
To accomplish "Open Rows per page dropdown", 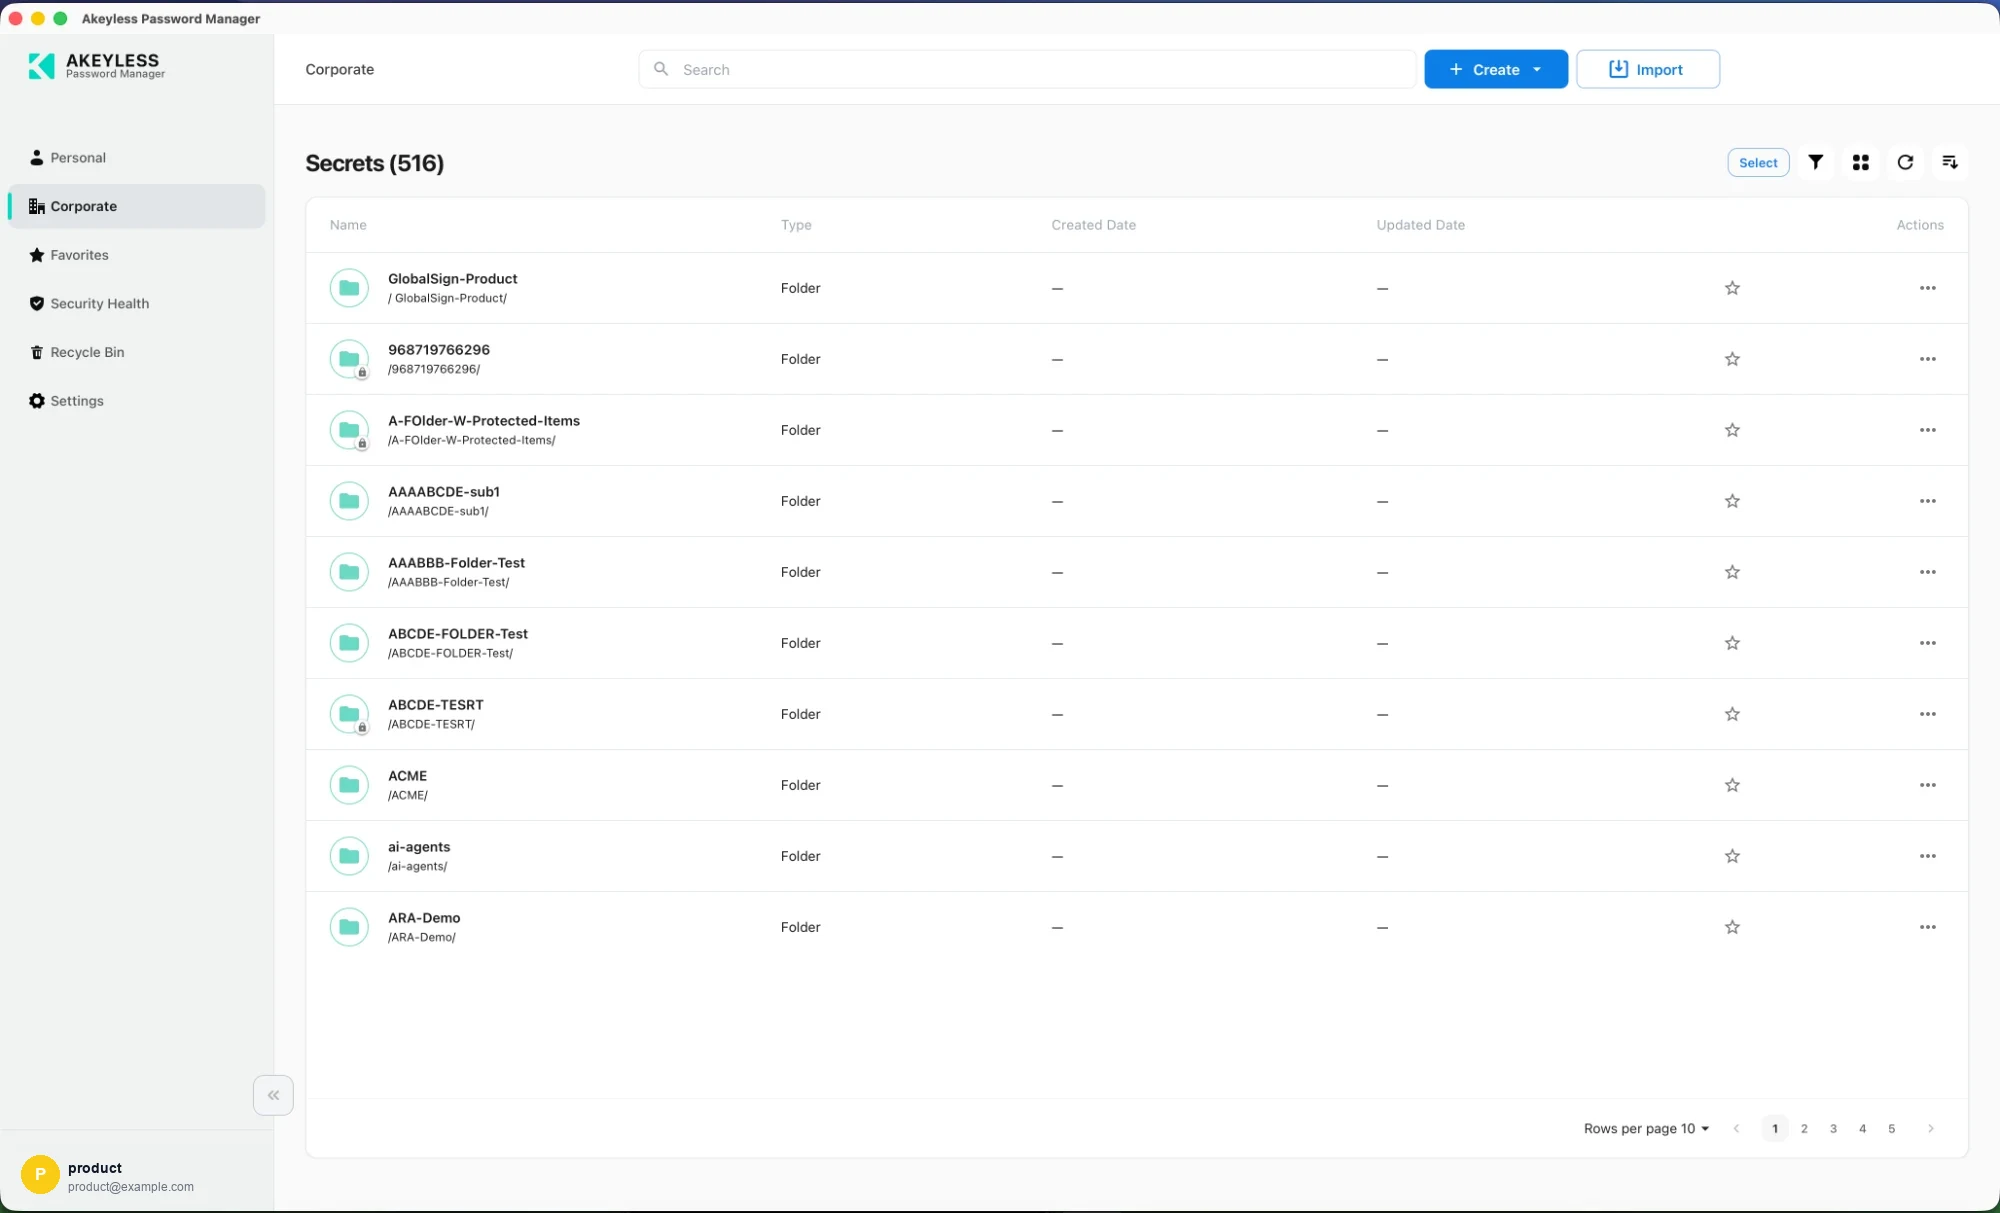I will 1646,1128.
